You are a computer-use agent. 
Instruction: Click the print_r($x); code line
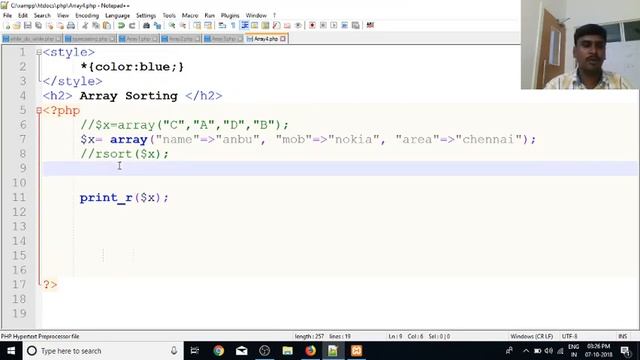click(124, 198)
